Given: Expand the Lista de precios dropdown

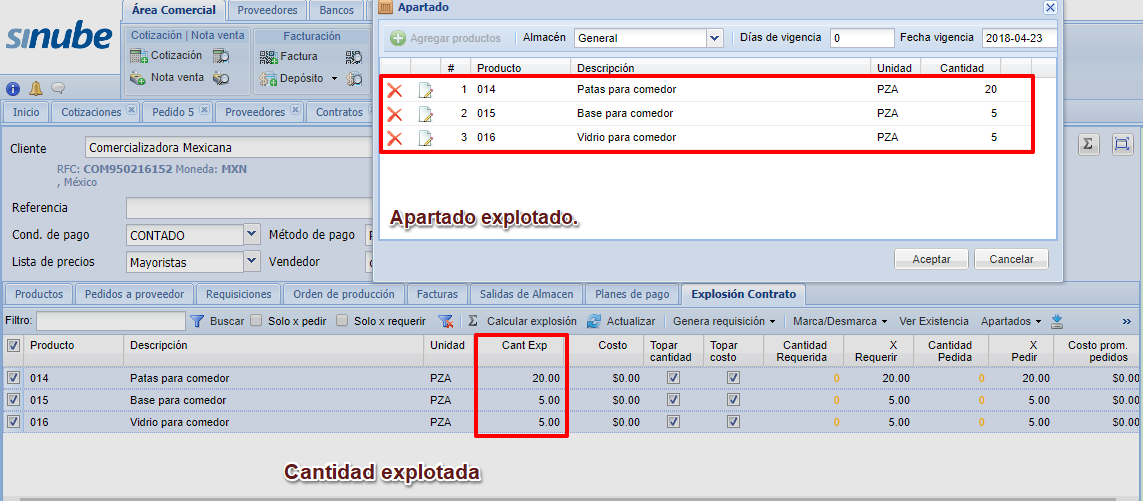Looking at the screenshot, I should pyautogui.click(x=251, y=262).
